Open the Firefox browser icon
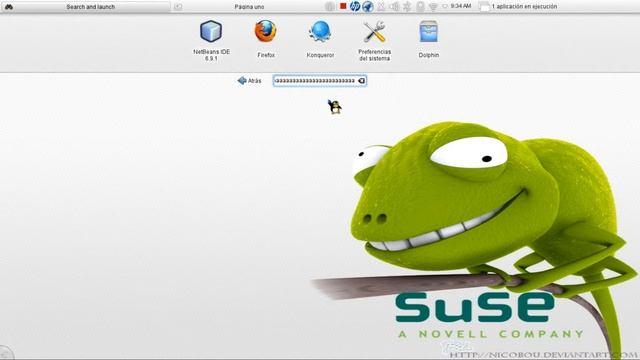 coord(266,31)
